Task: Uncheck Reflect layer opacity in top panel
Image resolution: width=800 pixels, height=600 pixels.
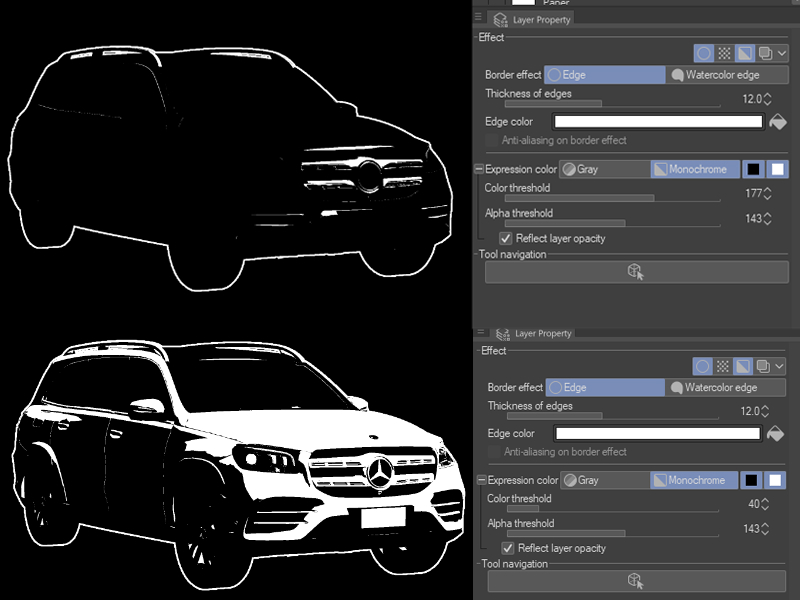Action: click(506, 239)
